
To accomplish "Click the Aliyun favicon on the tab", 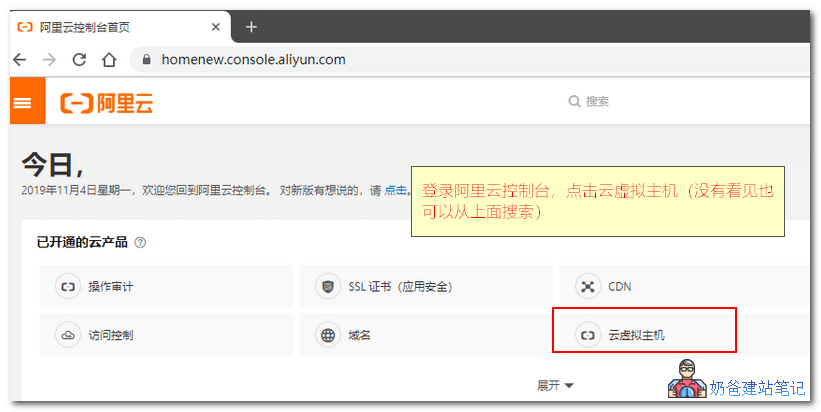I will point(25,27).
